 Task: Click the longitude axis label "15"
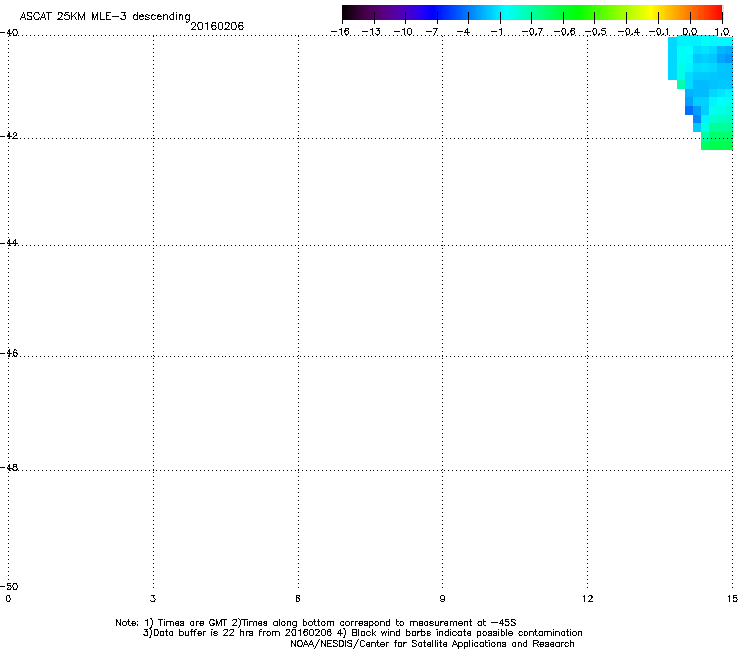[x=732, y=599]
